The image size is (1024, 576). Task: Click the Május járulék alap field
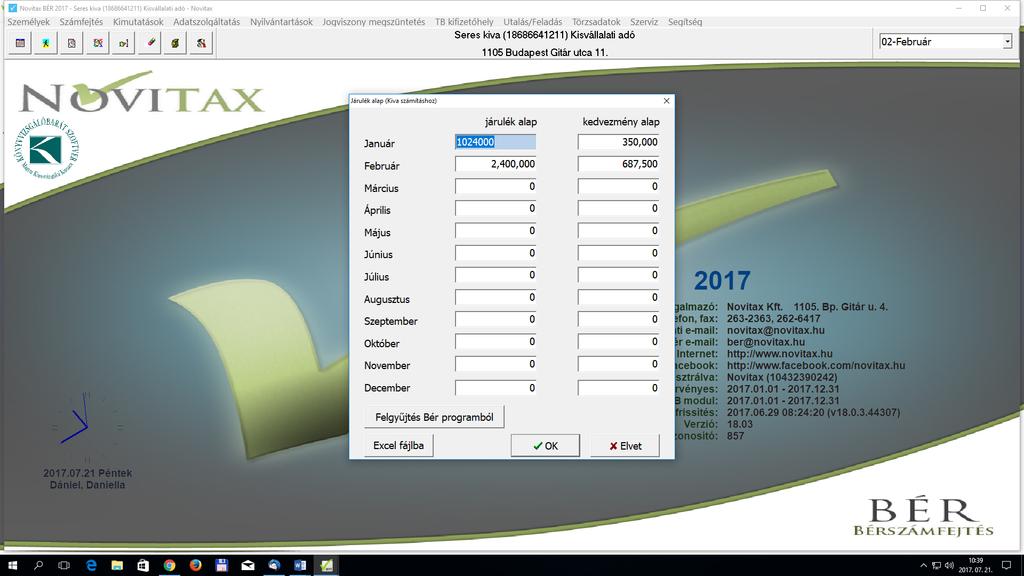[x=496, y=231]
